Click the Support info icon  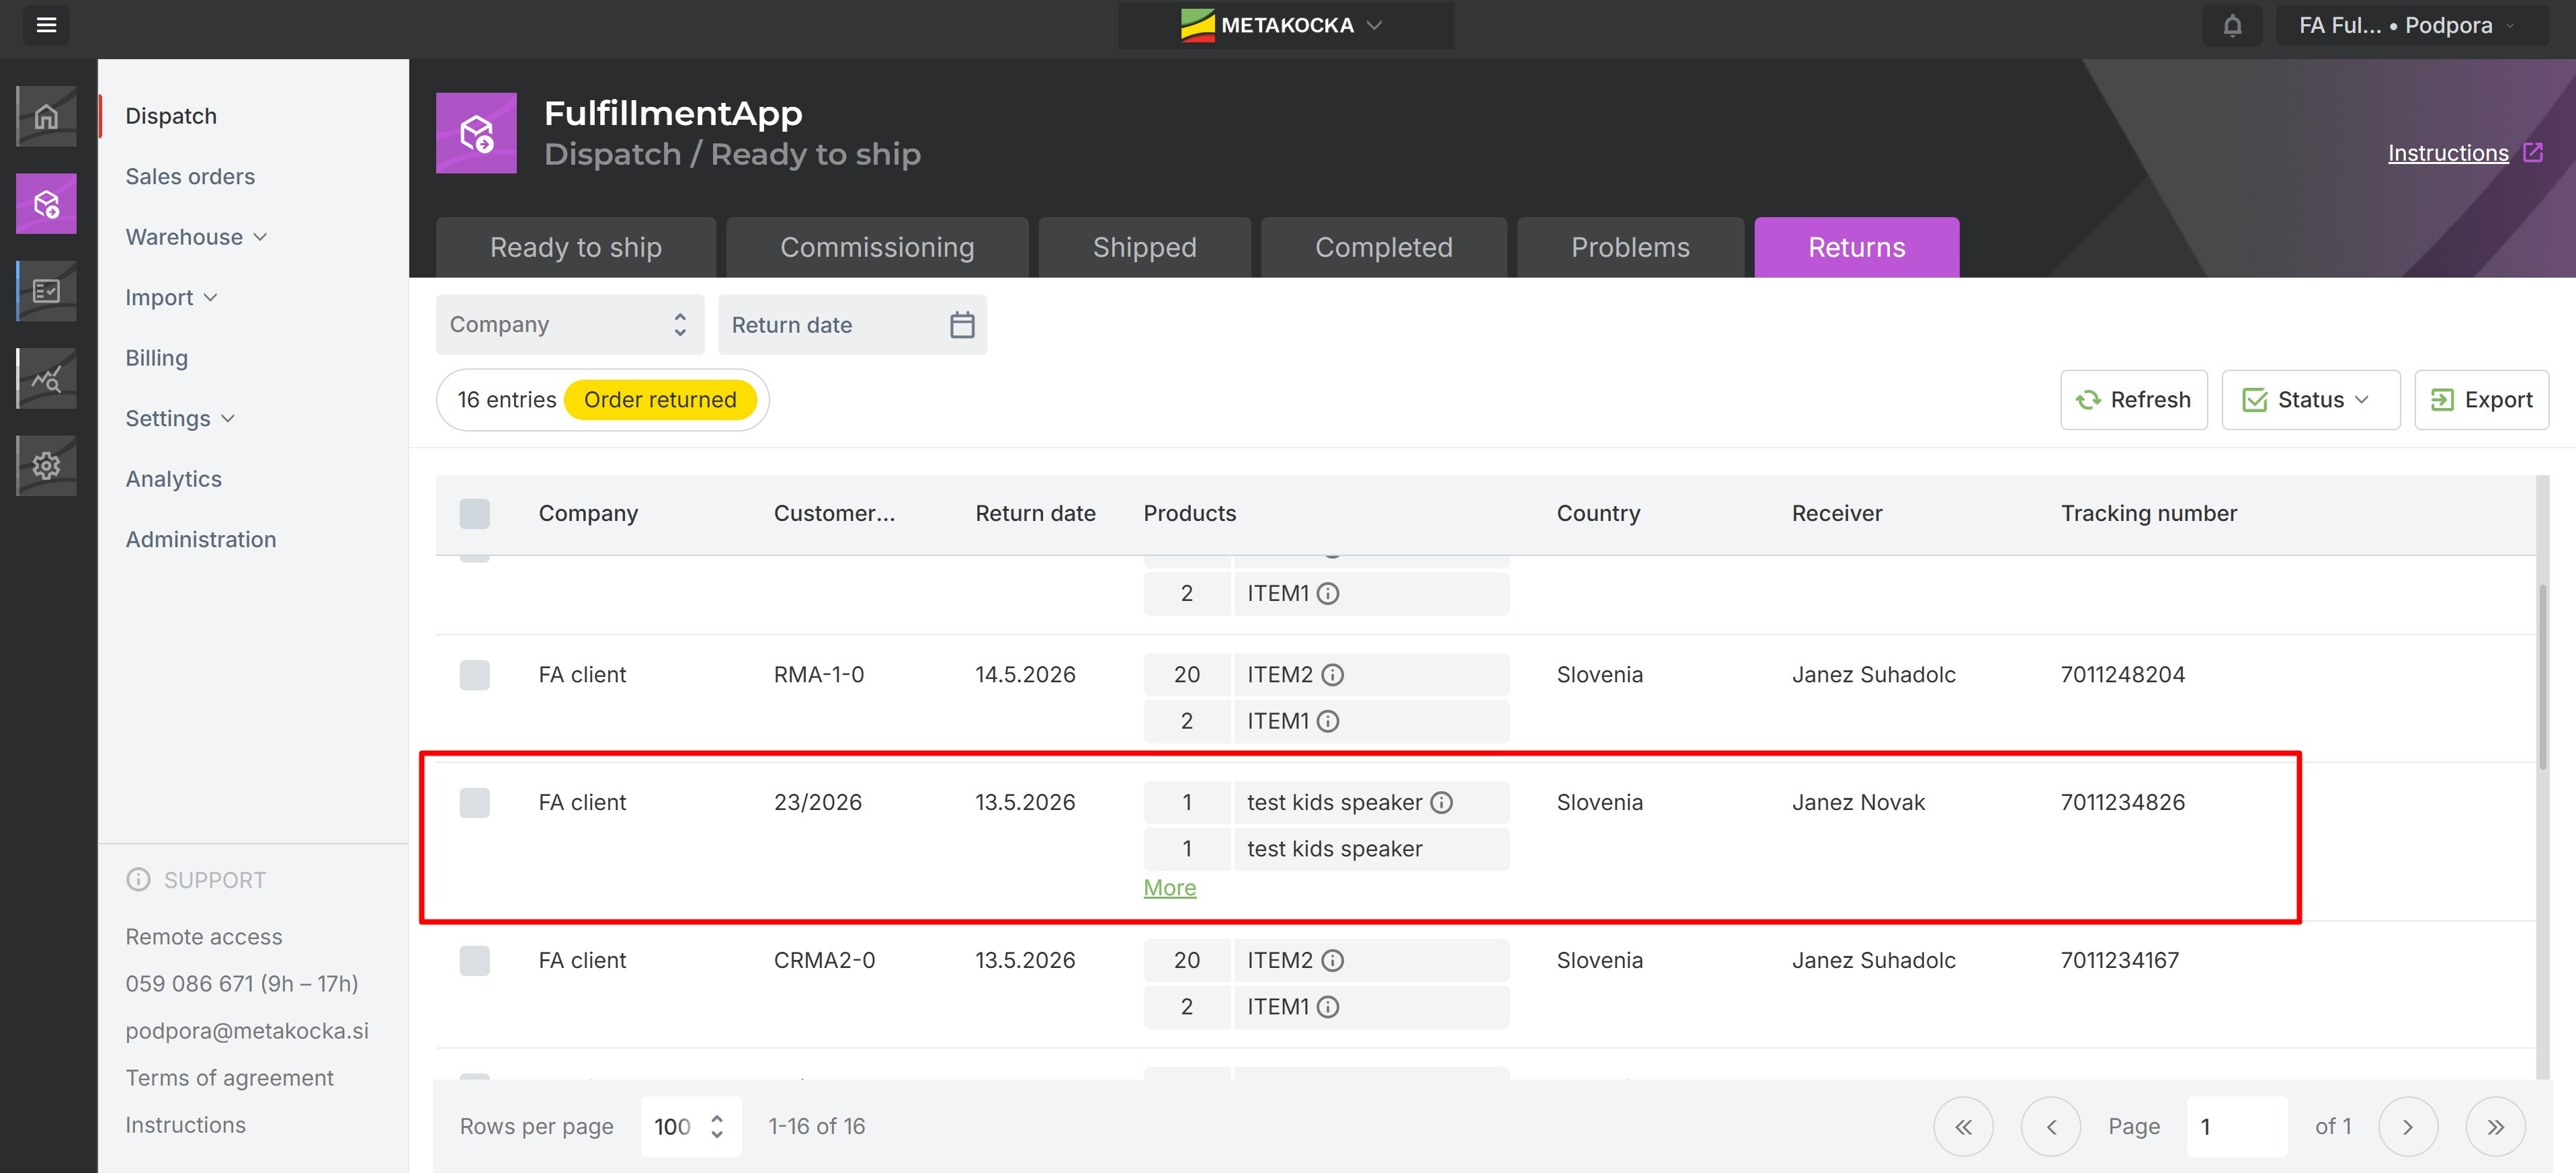click(x=138, y=880)
